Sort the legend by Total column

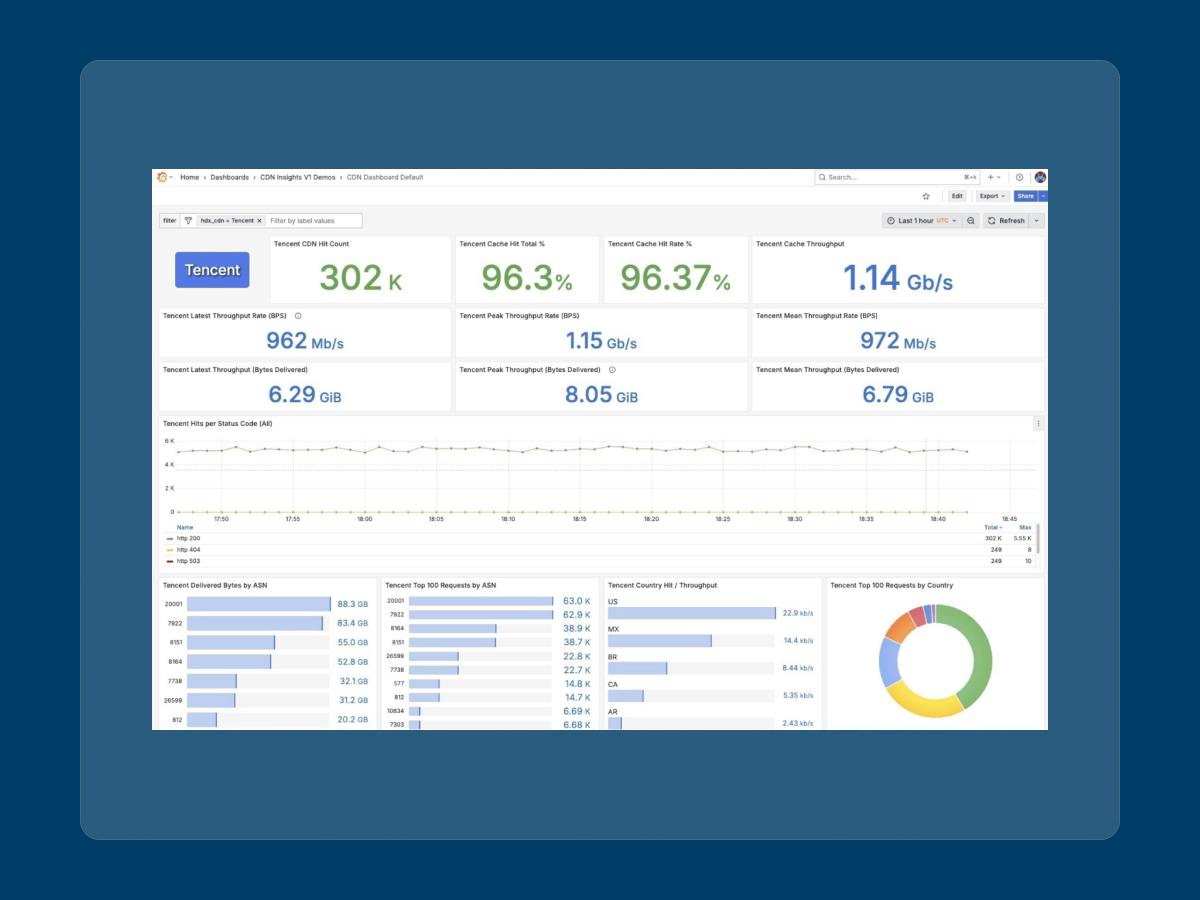(993, 527)
